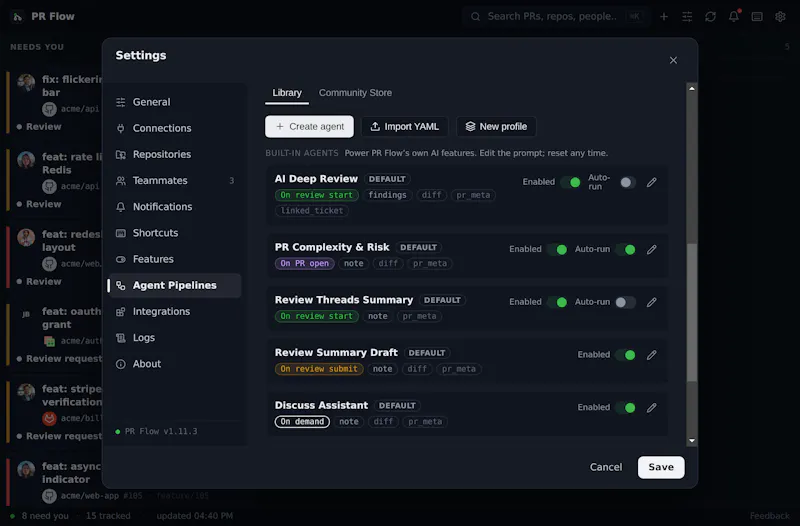Toggle Auto-run for AI Deep Review

tap(628, 183)
